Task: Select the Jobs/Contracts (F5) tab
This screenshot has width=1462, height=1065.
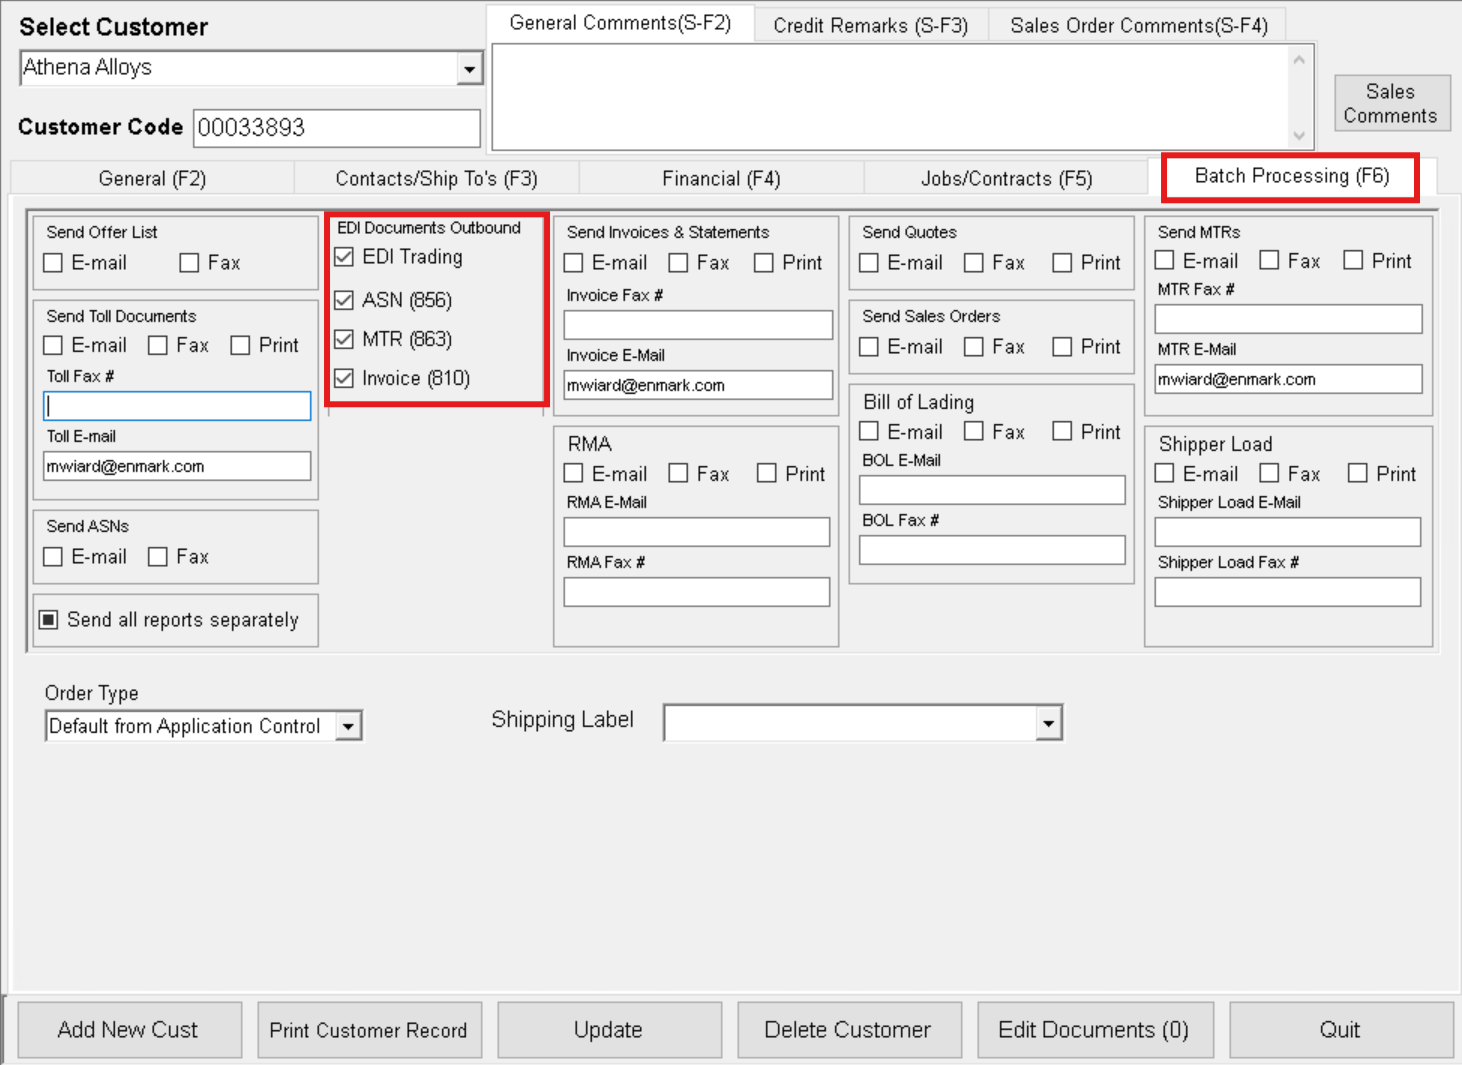Action: click(1006, 178)
